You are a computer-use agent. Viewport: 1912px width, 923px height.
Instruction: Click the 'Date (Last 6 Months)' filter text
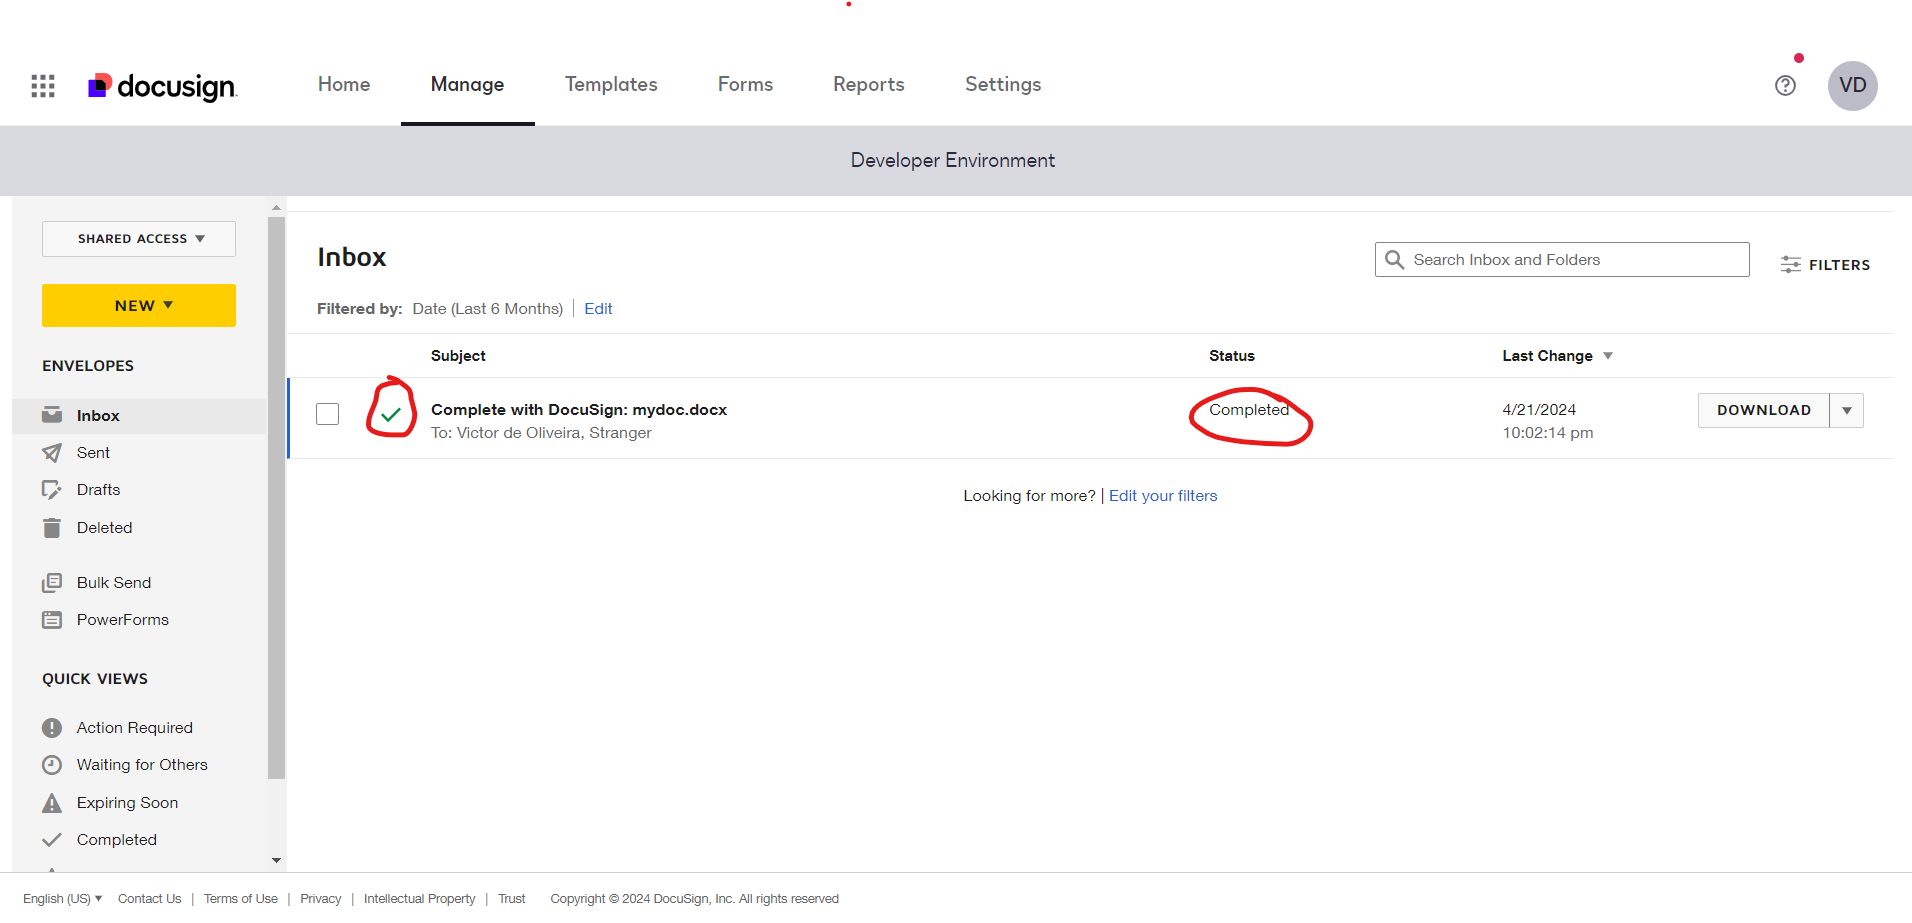[488, 309]
